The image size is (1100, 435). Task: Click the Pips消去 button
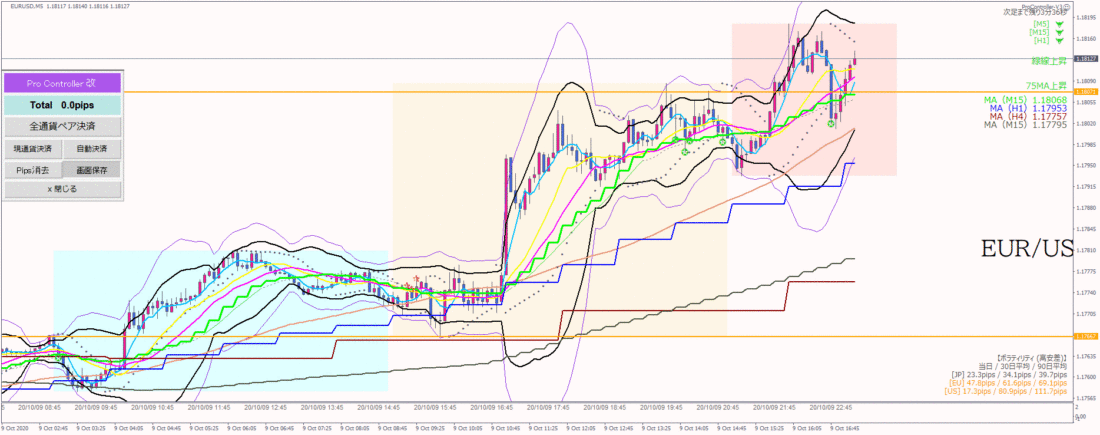32,170
